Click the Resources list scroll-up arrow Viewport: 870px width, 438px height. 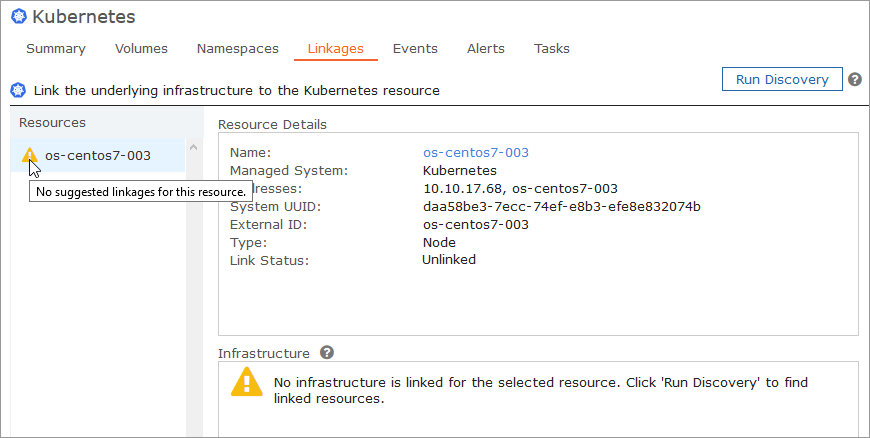(x=194, y=148)
